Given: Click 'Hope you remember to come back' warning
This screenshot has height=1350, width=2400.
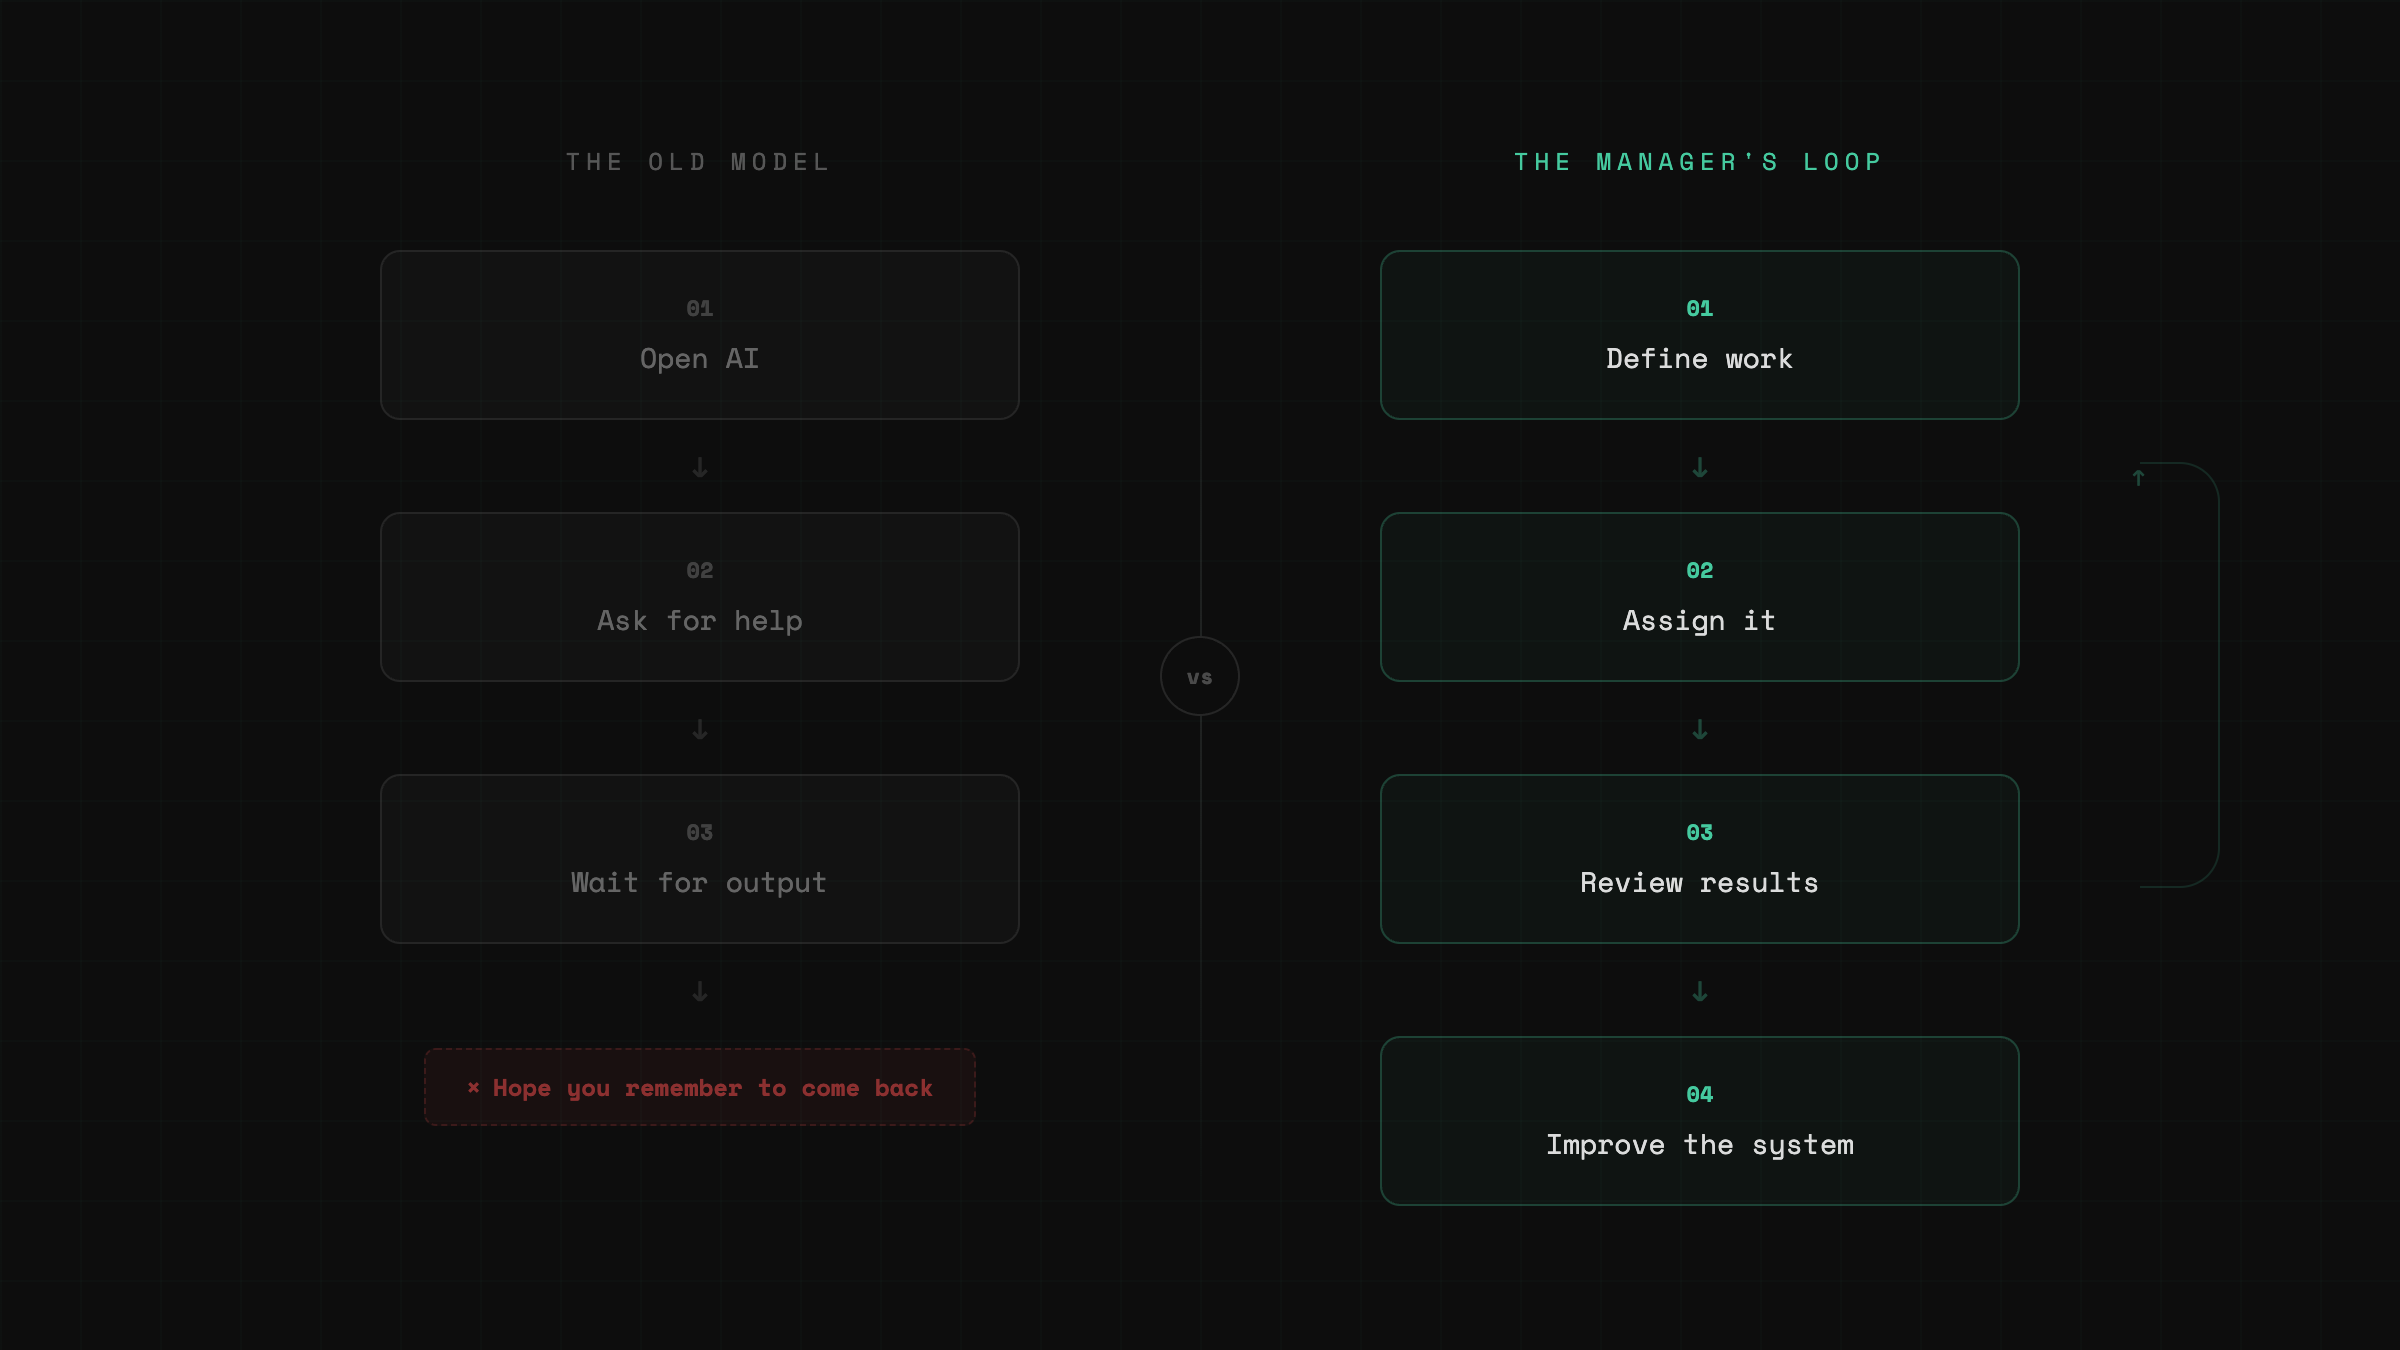Looking at the screenshot, I should [x=712, y=1088].
